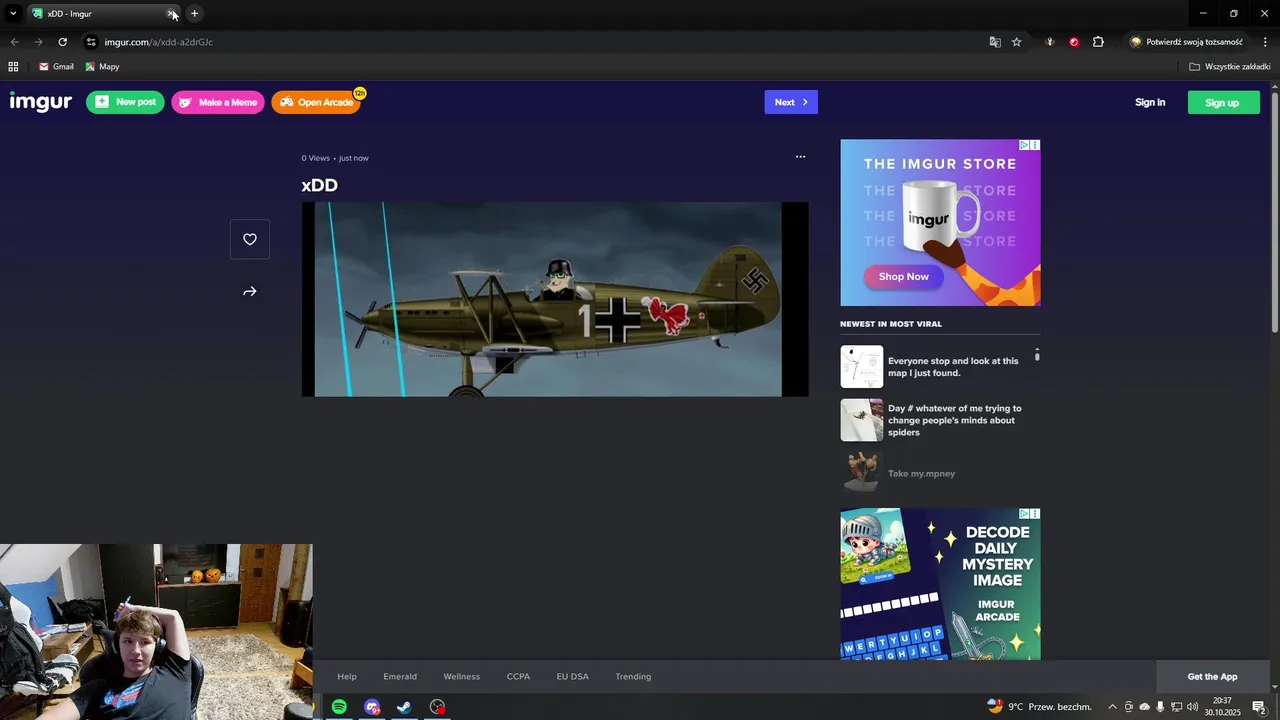Screen dimensions: 1280x720
Task: Open the Chrome three-dot menu
Action: click(x=1265, y=42)
